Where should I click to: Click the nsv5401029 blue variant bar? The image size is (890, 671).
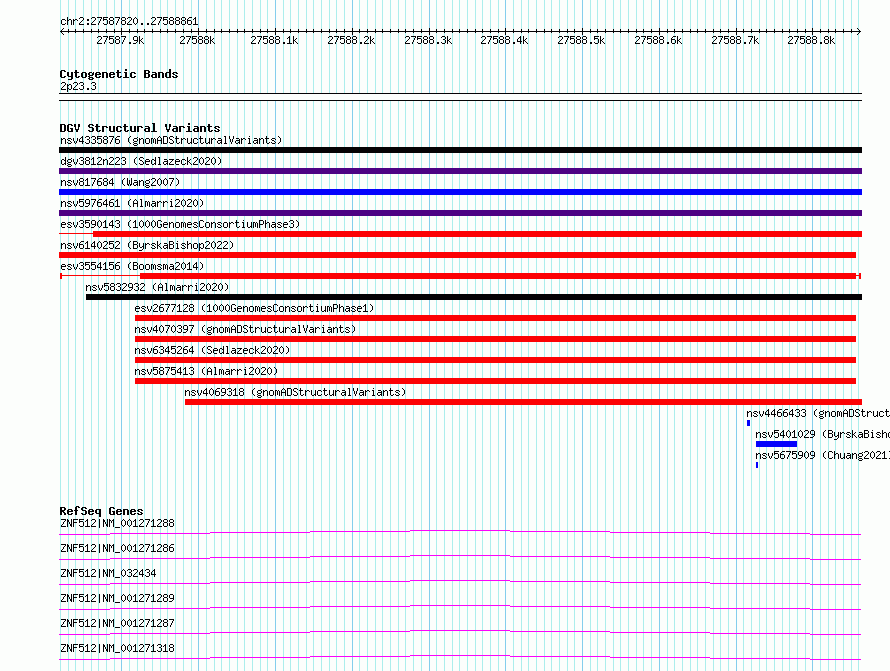[776, 444]
